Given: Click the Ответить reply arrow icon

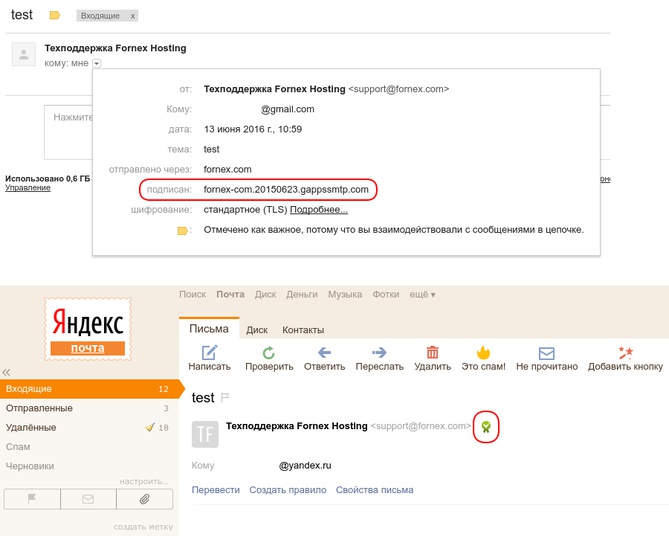Looking at the screenshot, I should tap(324, 352).
